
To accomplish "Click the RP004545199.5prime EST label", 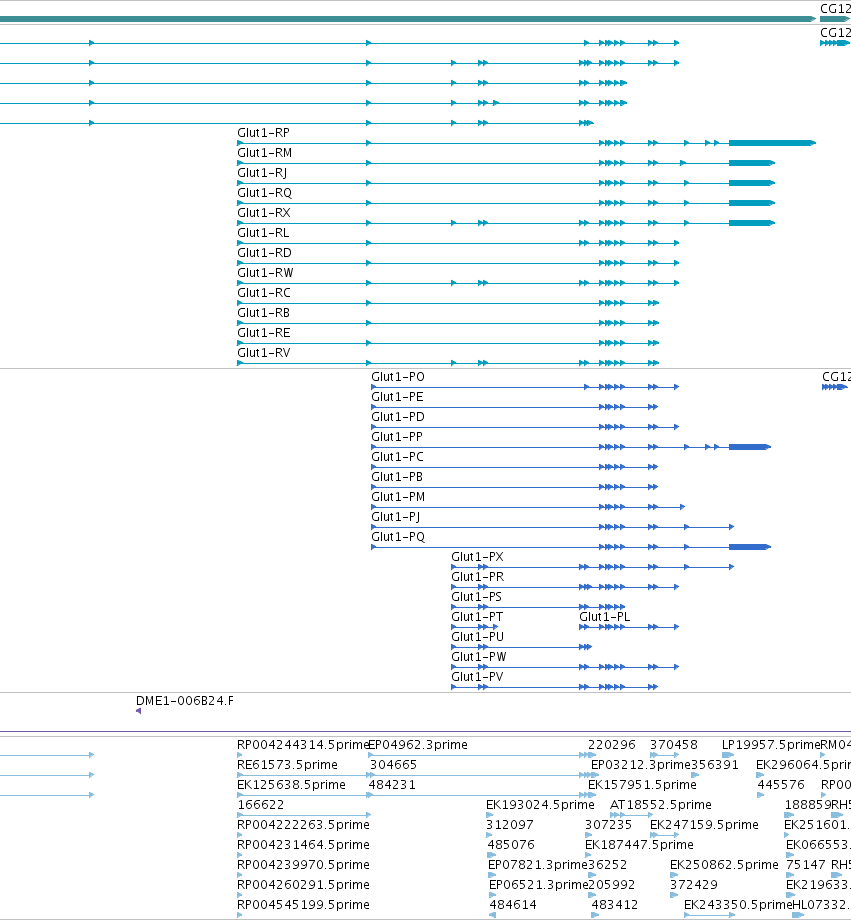I will click(x=303, y=904).
